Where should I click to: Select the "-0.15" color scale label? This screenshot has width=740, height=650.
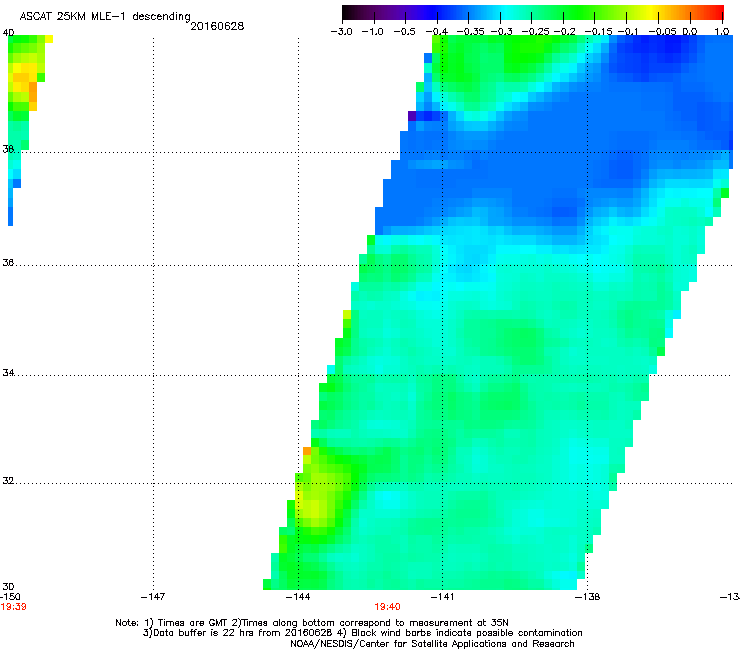tap(598, 32)
